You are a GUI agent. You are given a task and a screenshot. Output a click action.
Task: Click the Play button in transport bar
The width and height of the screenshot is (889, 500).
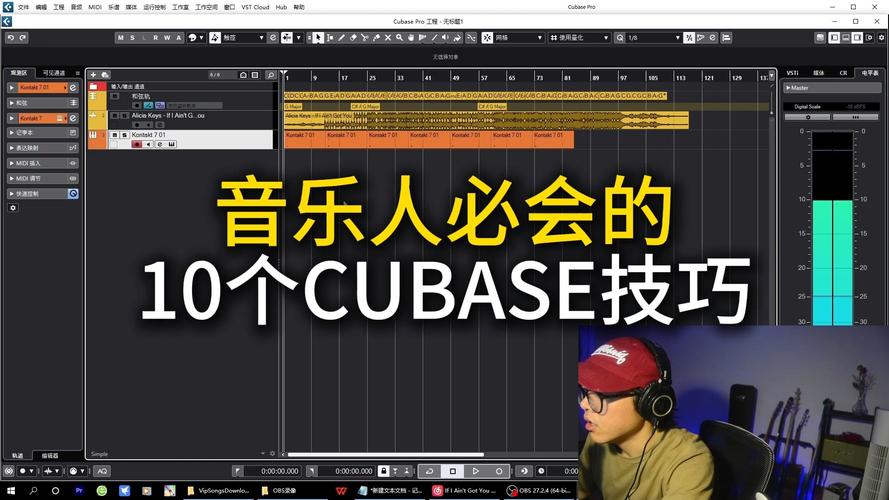[x=476, y=471]
